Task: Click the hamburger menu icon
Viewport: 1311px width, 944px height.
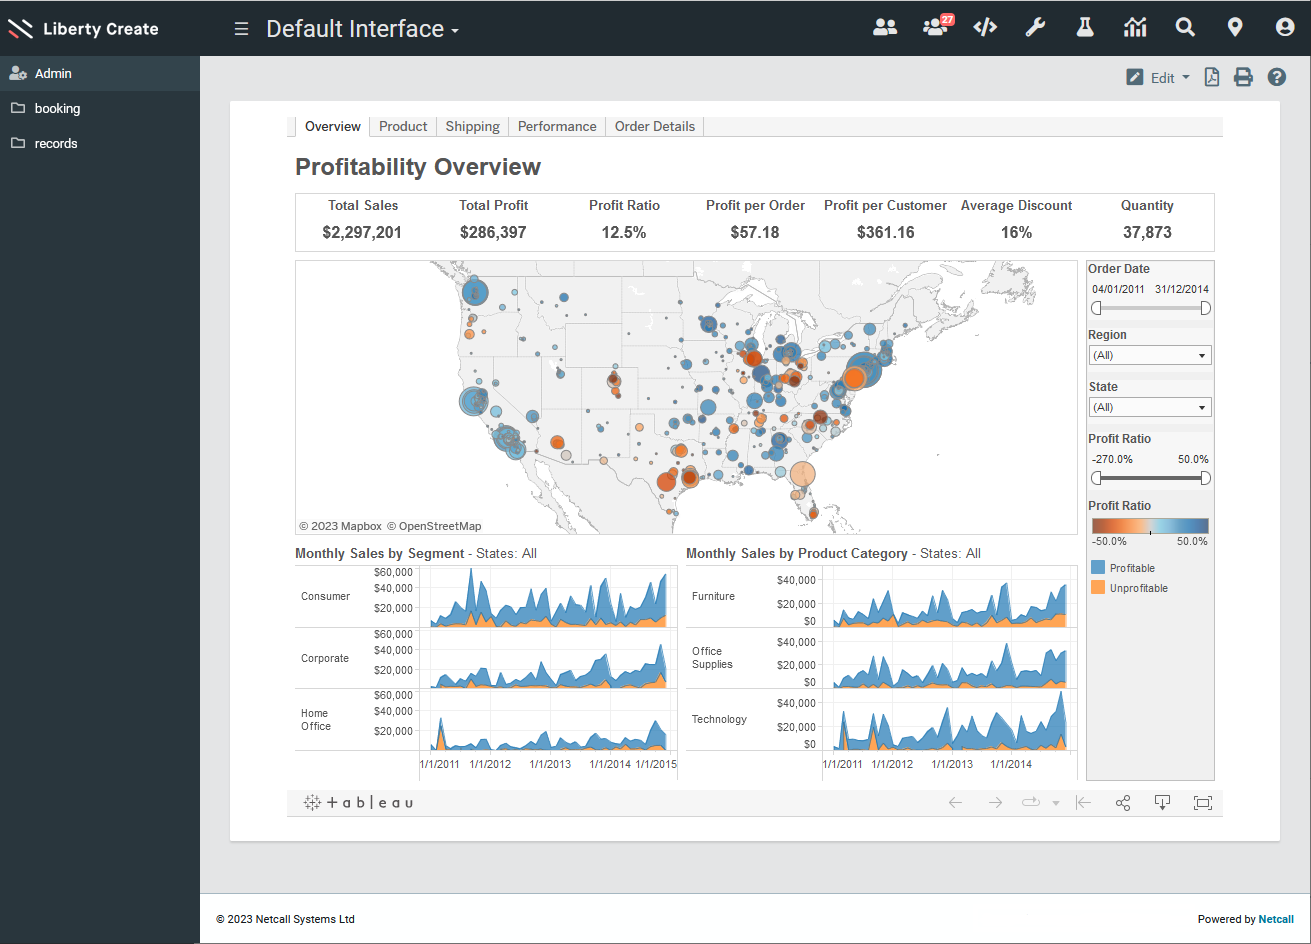Action: [241, 29]
